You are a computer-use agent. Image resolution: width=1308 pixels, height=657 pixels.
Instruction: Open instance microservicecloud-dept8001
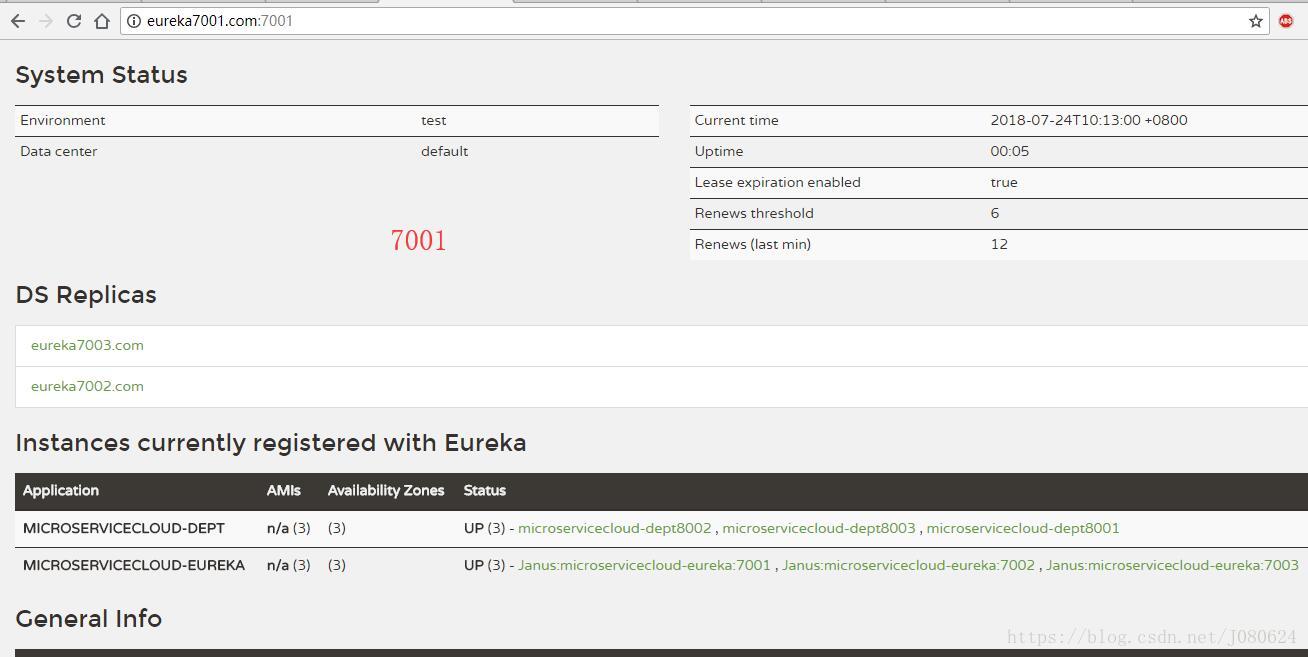pos(1023,528)
